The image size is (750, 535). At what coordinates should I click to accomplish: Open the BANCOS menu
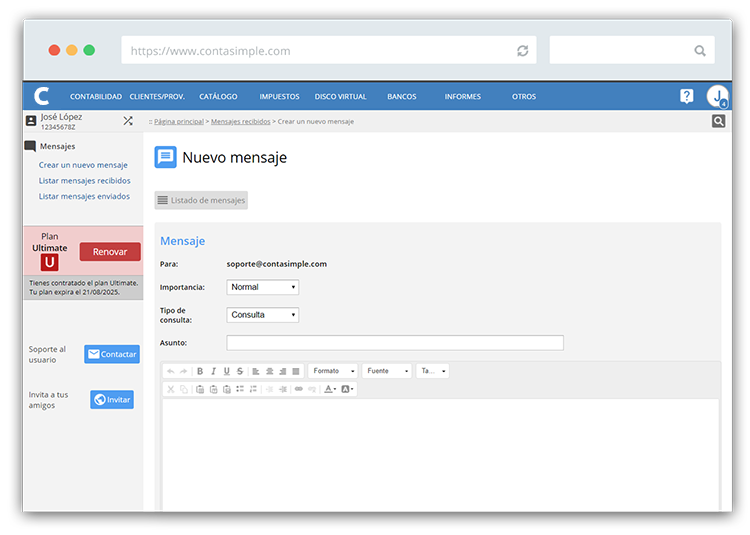click(402, 97)
